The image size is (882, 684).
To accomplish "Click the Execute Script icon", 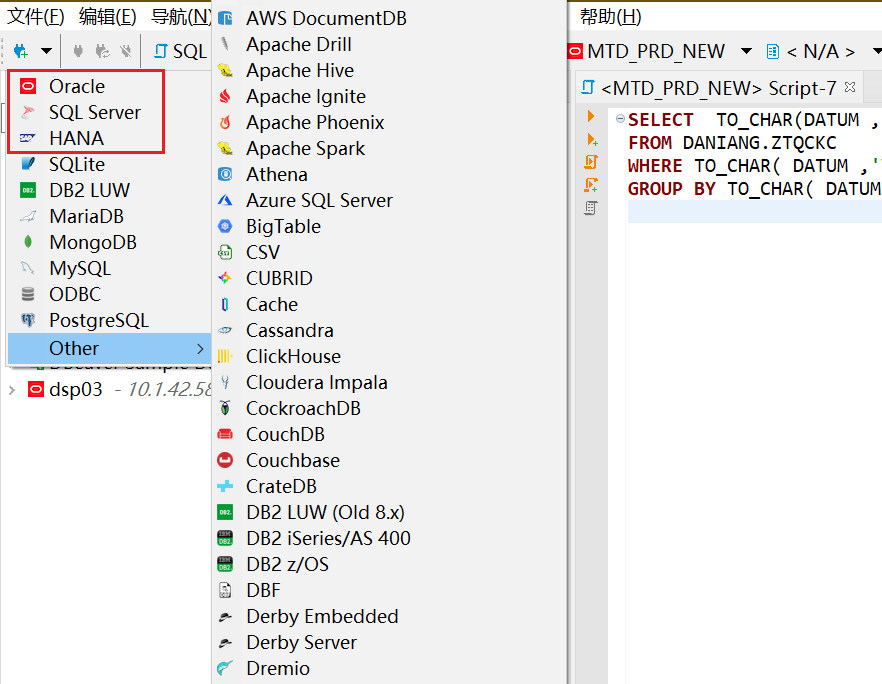I will (591, 162).
